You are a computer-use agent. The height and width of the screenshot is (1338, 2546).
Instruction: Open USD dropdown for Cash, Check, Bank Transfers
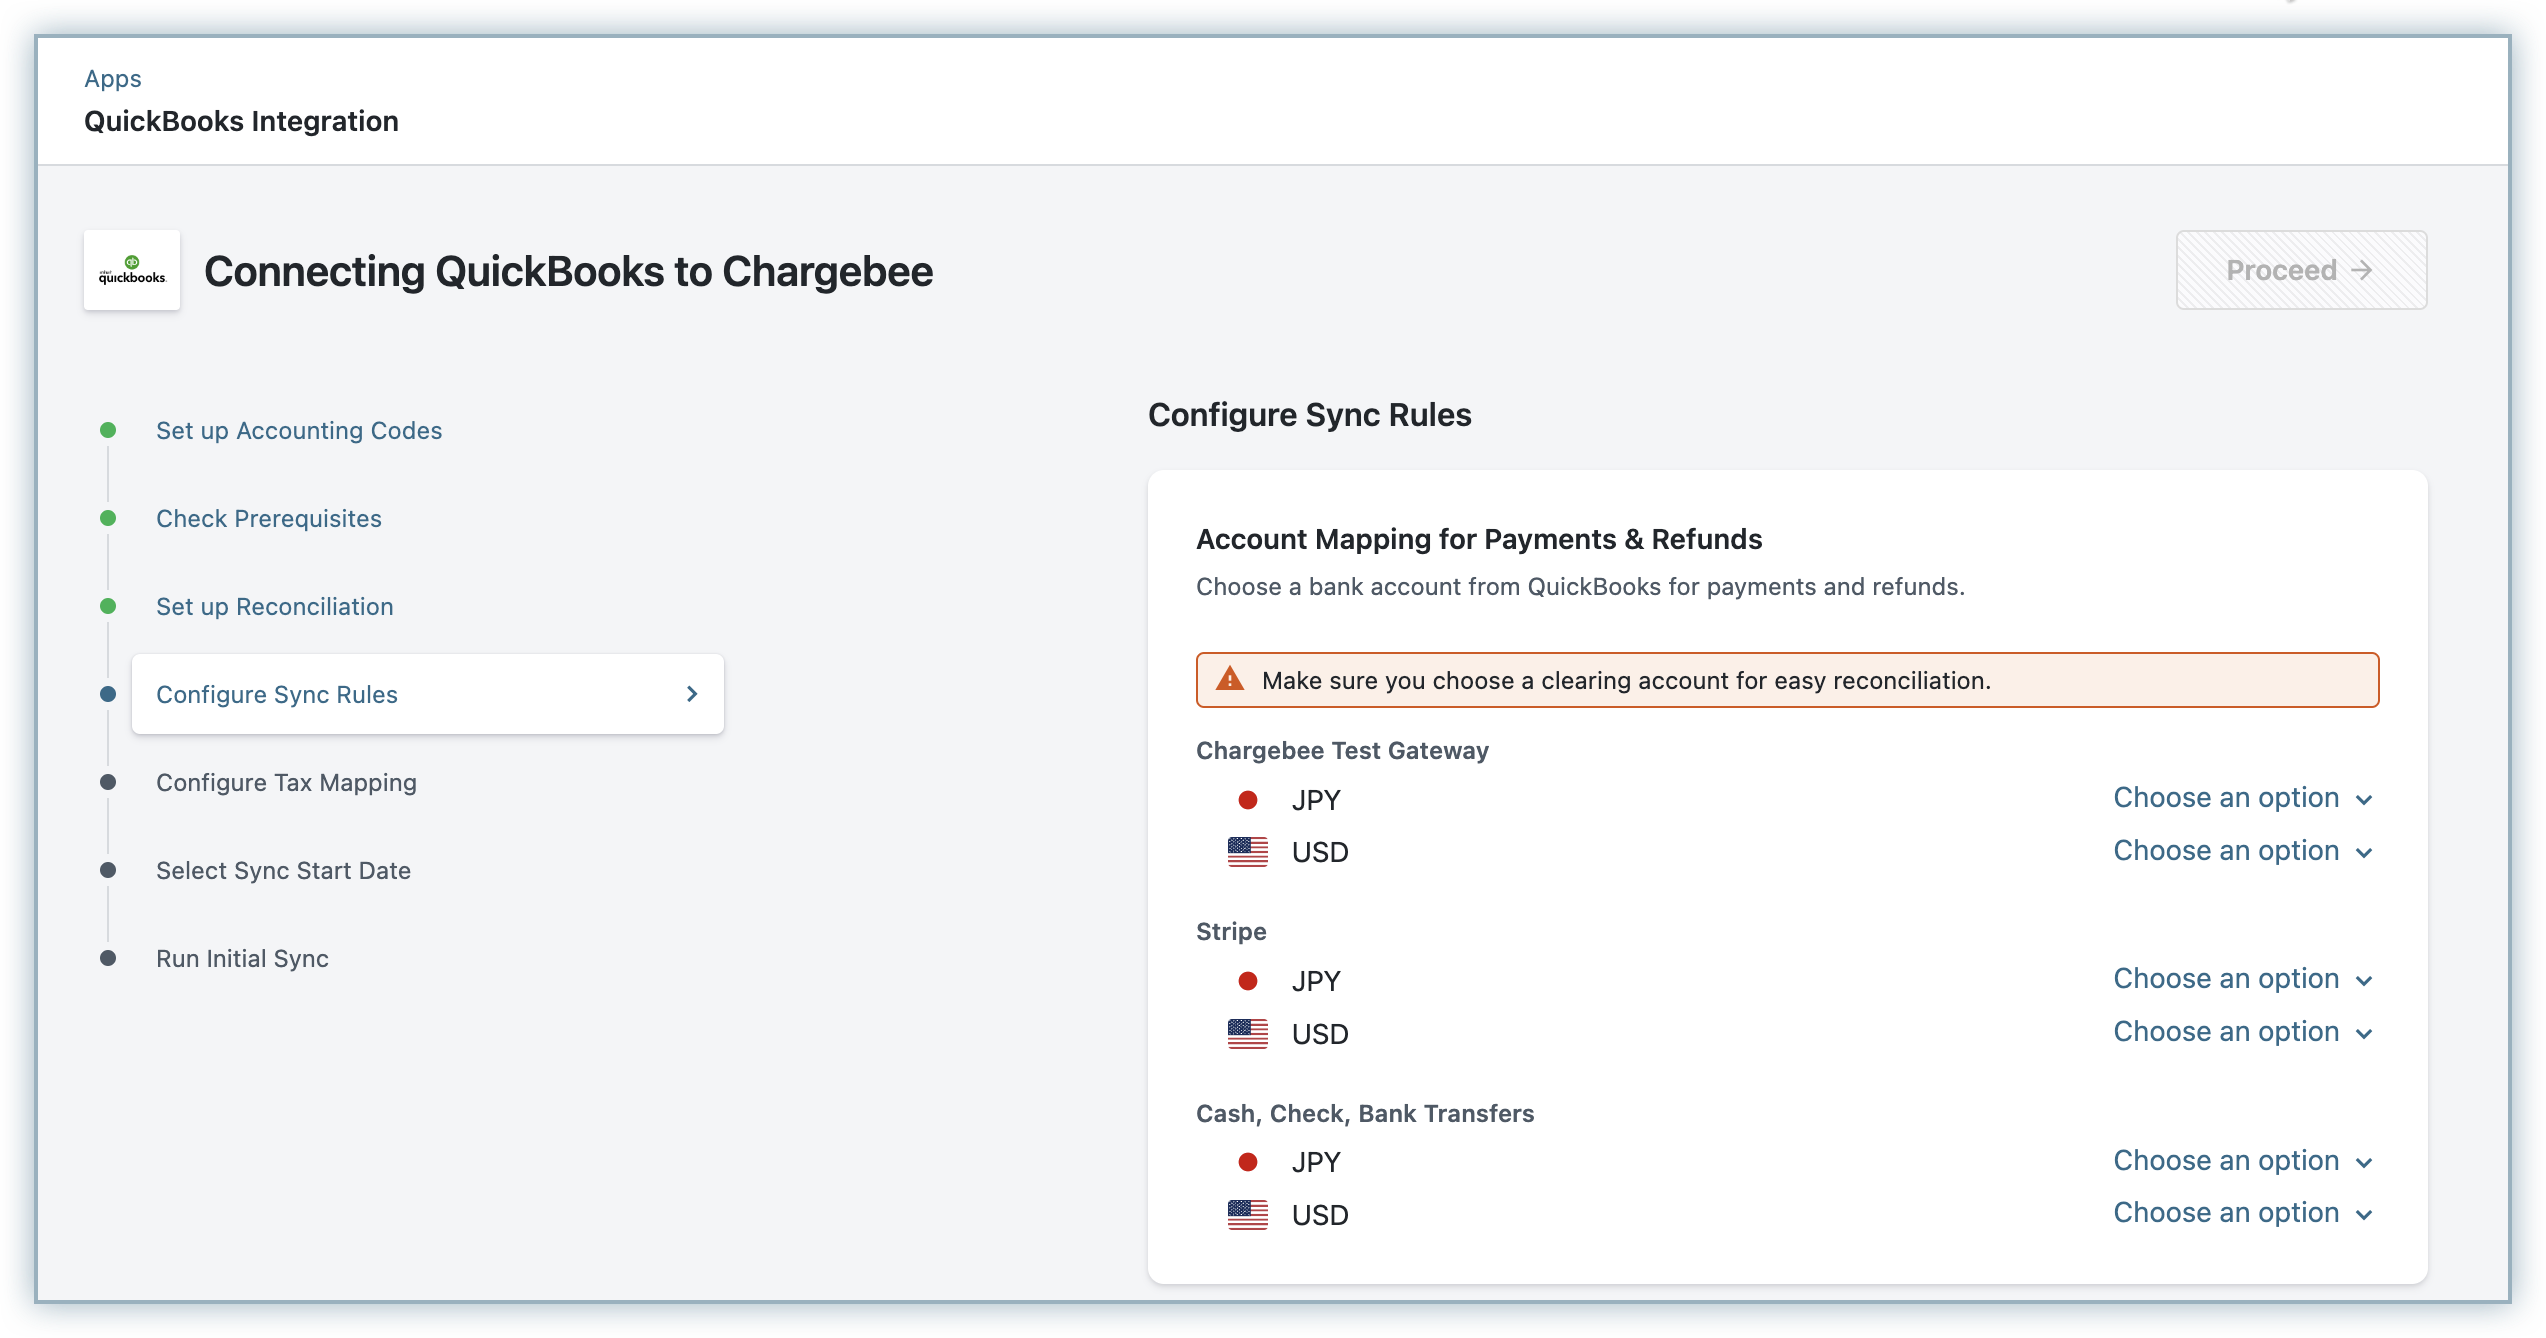(2243, 1213)
